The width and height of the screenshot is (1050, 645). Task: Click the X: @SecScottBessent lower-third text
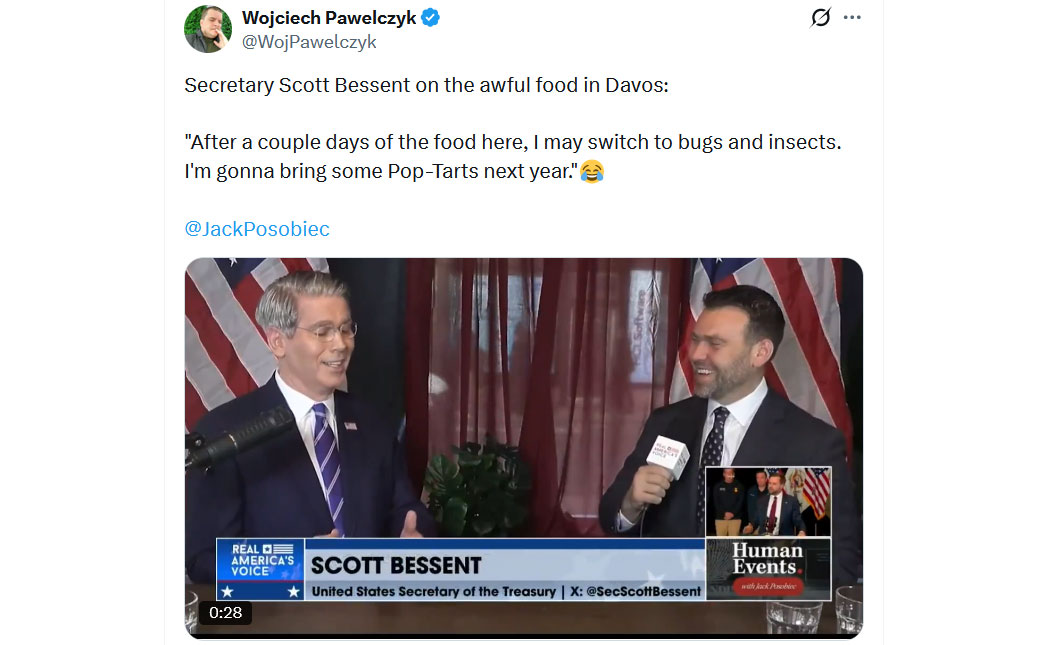(x=635, y=591)
